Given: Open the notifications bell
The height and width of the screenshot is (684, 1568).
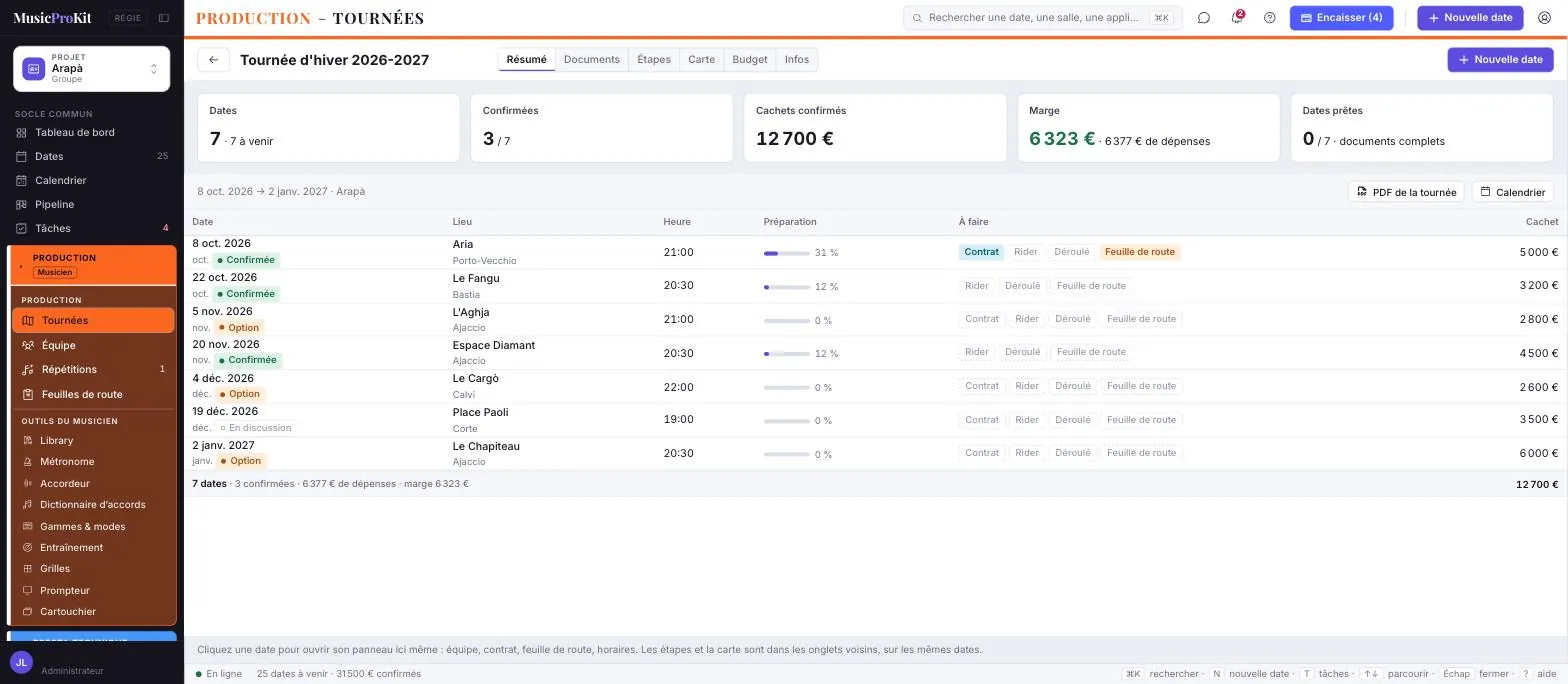Looking at the screenshot, I should point(1237,18).
